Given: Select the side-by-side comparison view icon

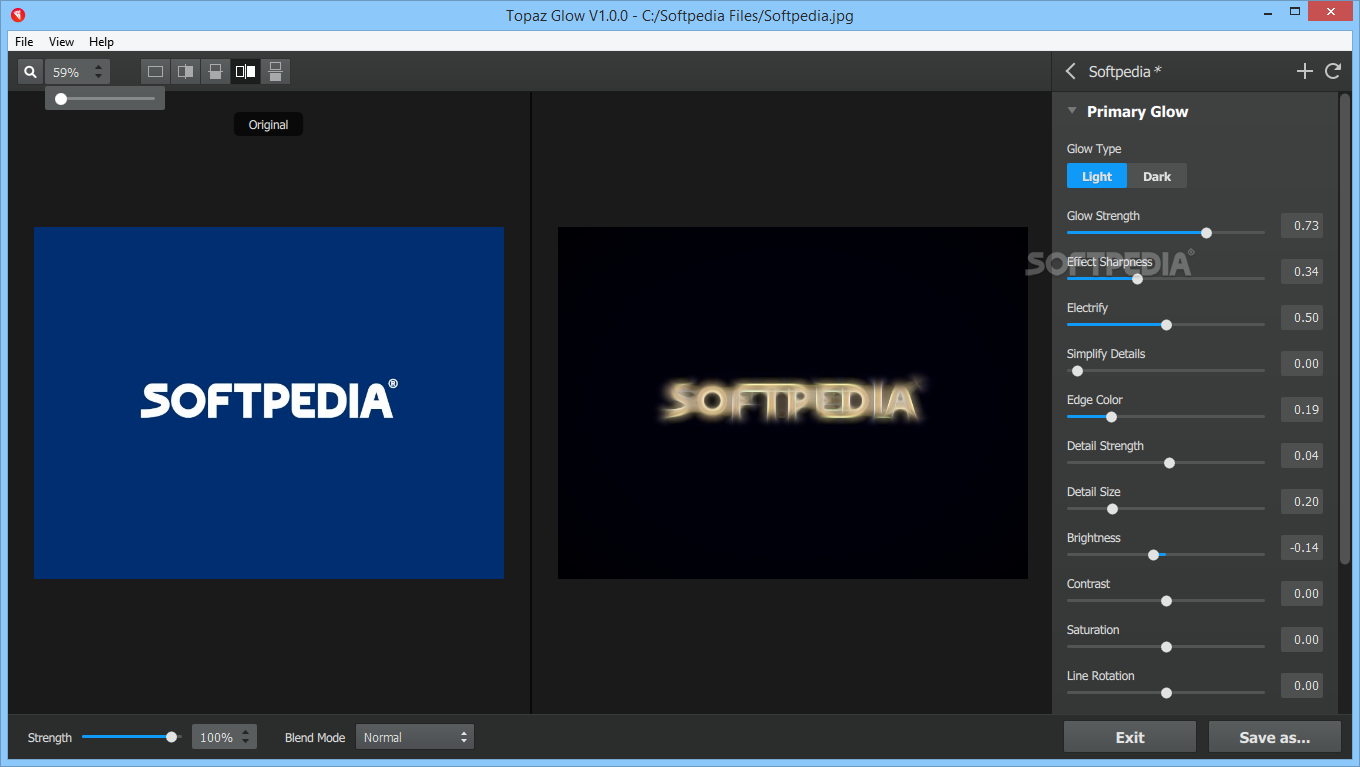Looking at the screenshot, I should [x=245, y=72].
